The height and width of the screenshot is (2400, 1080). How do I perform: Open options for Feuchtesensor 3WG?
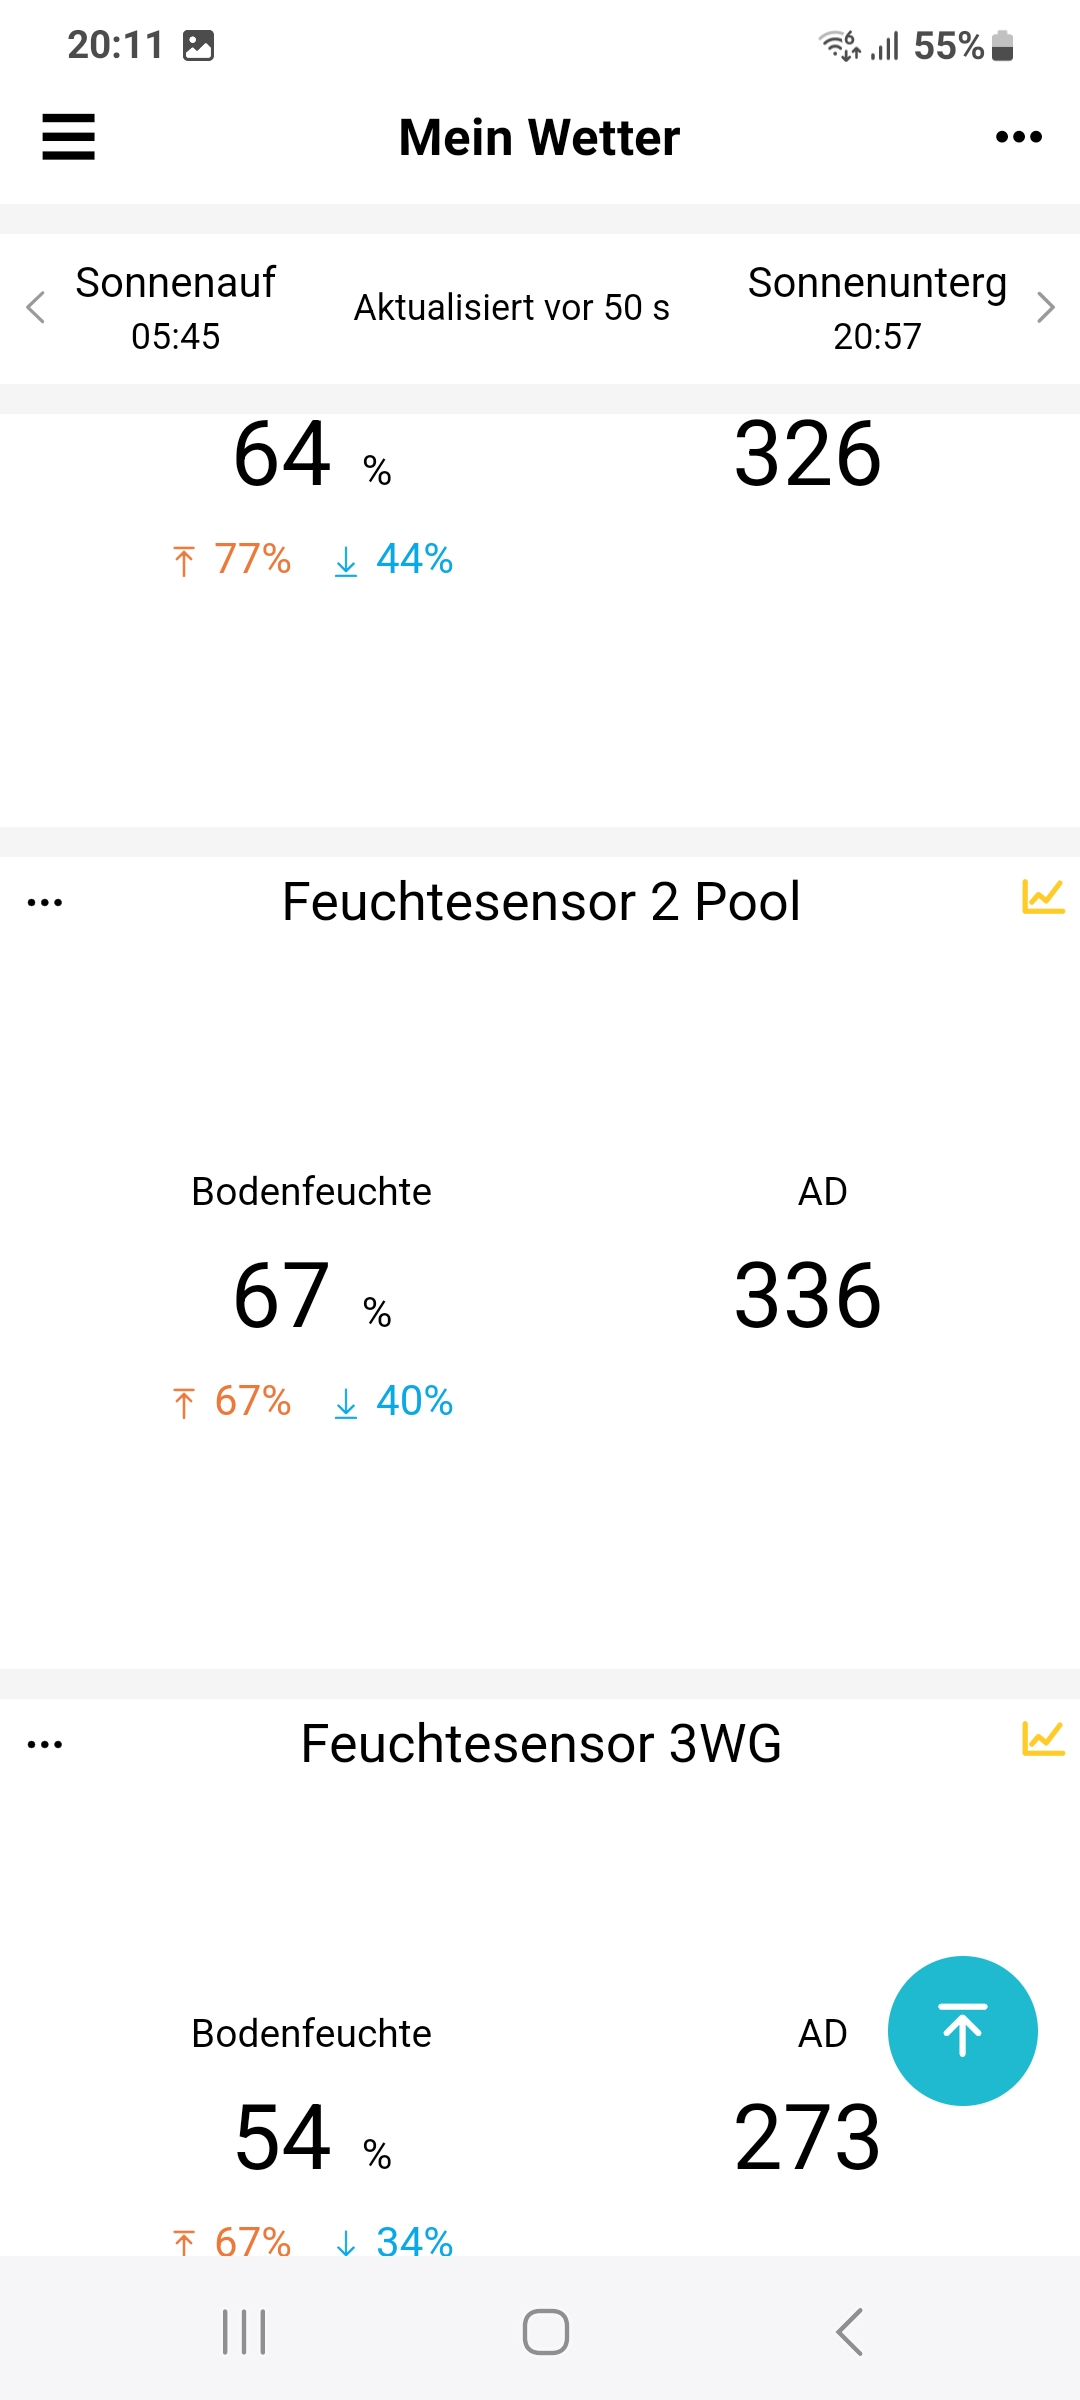click(x=45, y=1744)
